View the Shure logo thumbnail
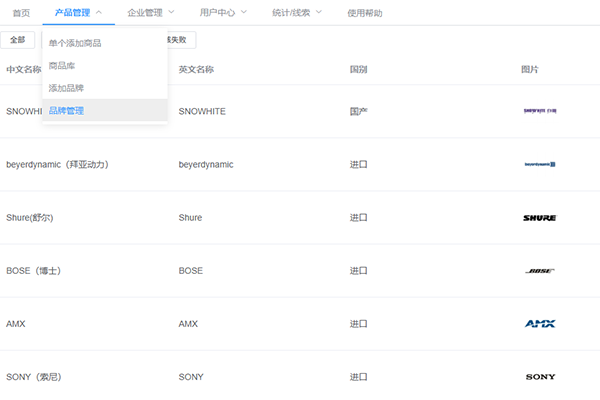Viewport: 600px width, 400px height. (x=540, y=218)
